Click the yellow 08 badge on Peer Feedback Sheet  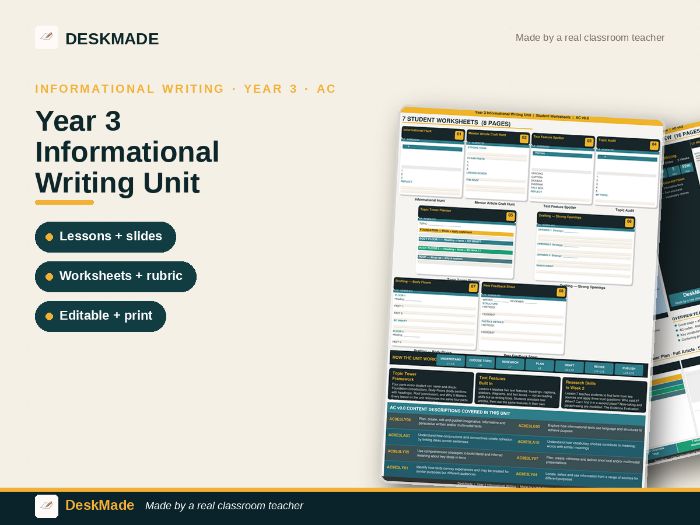pos(561,292)
